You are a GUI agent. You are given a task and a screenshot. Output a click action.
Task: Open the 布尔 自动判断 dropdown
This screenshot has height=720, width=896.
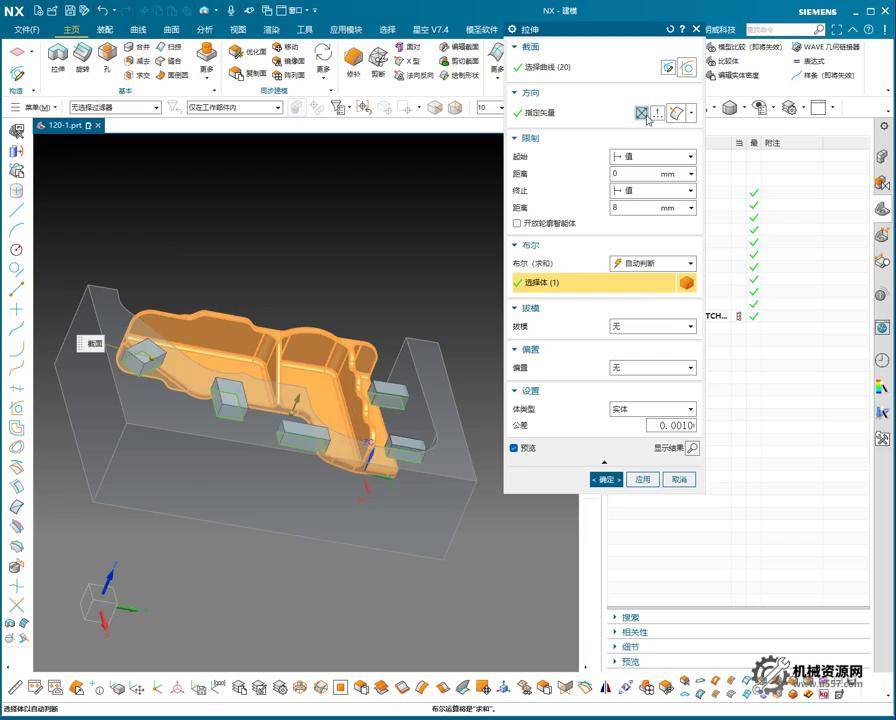pyautogui.click(x=653, y=264)
